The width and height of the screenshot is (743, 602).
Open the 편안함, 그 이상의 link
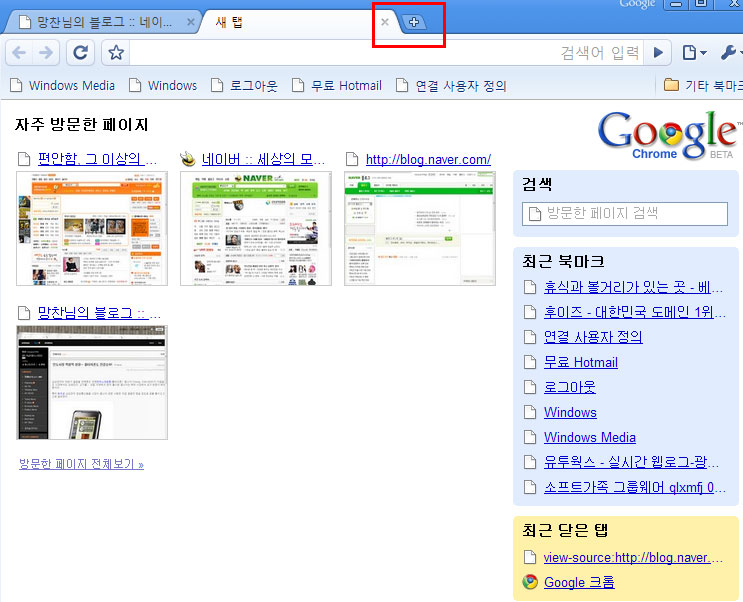[97, 159]
